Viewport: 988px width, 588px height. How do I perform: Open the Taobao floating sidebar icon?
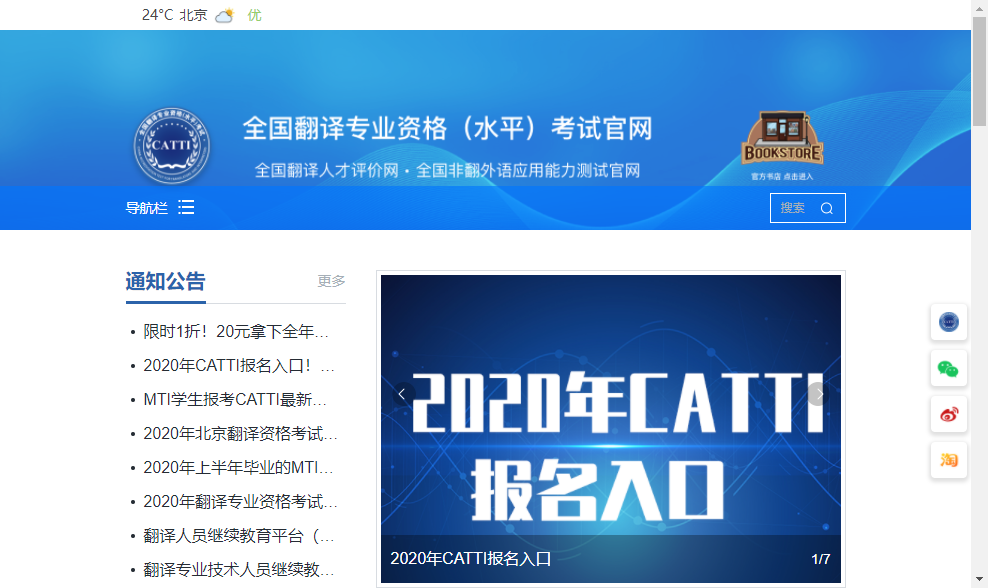coord(948,460)
